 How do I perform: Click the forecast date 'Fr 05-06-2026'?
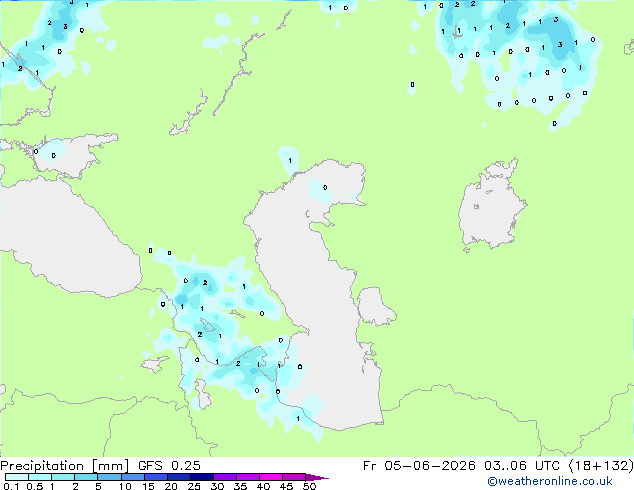[x=419, y=466]
